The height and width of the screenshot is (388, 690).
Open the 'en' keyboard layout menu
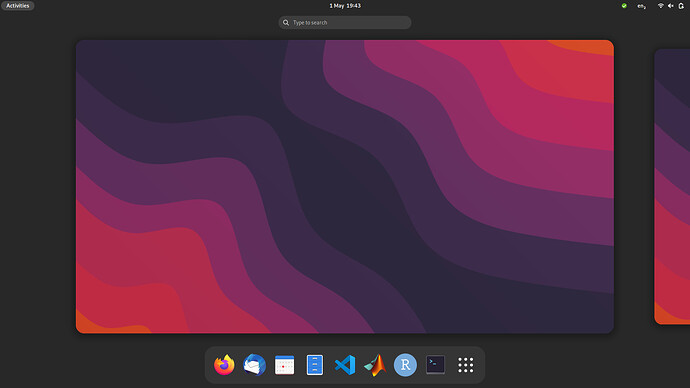[x=642, y=6]
